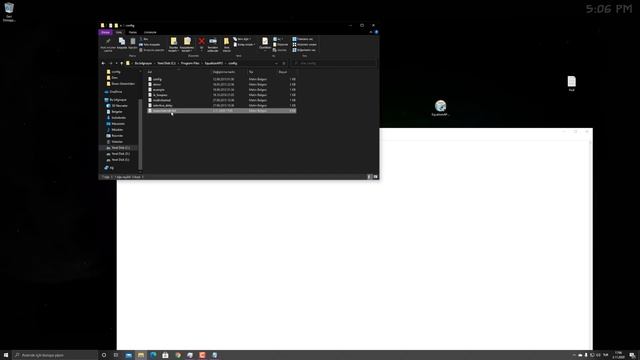
Task: Click the History (Geçmiş) ribbon button
Action: click(x=280, y=50)
